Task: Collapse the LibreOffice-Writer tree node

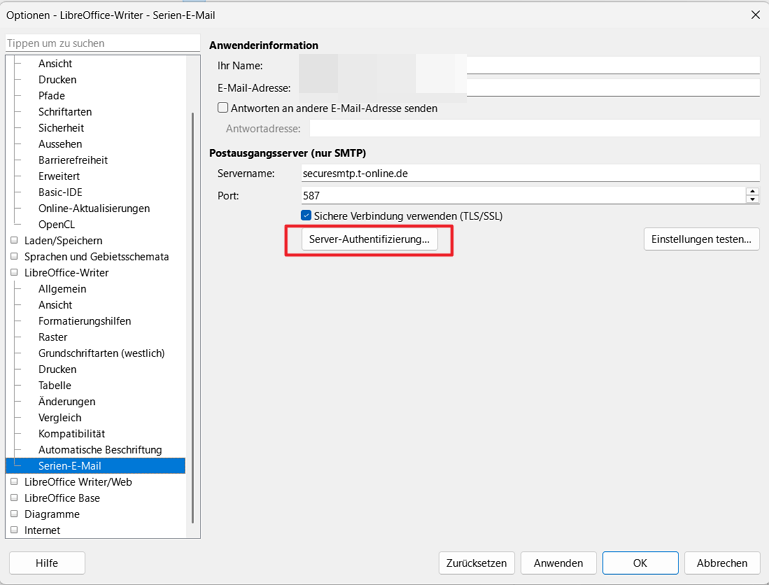Action: [x=14, y=273]
